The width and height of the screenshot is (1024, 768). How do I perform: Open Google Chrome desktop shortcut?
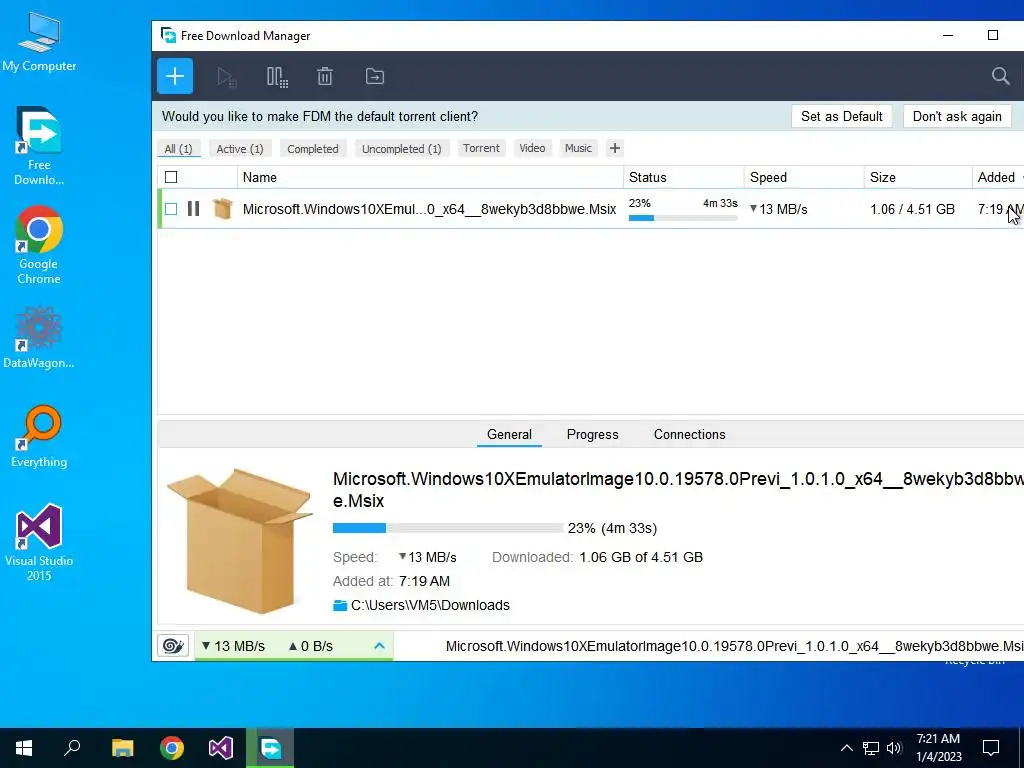[x=39, y=246]
